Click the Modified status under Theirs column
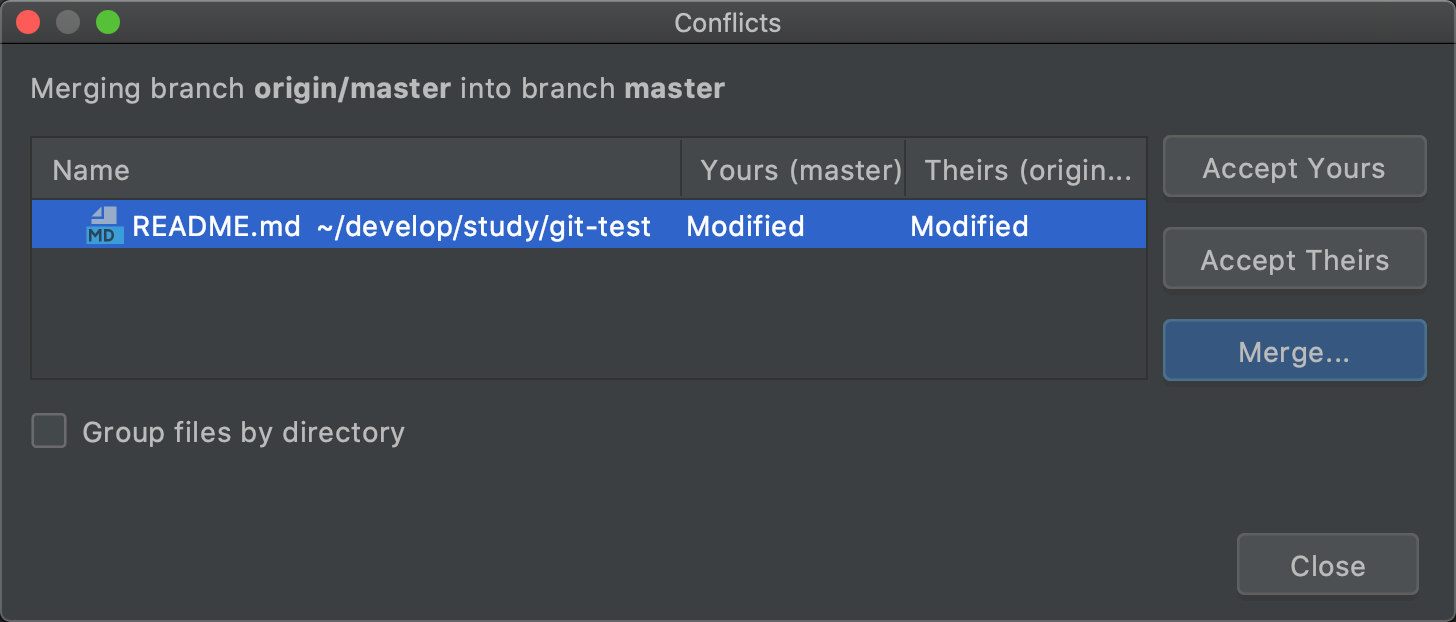The image size is (1456, 622). click(969, 227)
